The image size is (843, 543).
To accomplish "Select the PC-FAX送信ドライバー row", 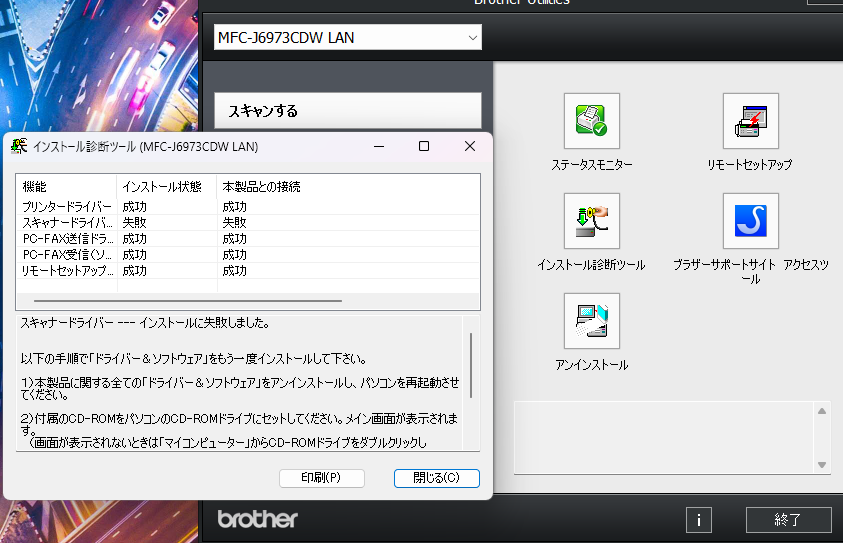I will [247, 239].
